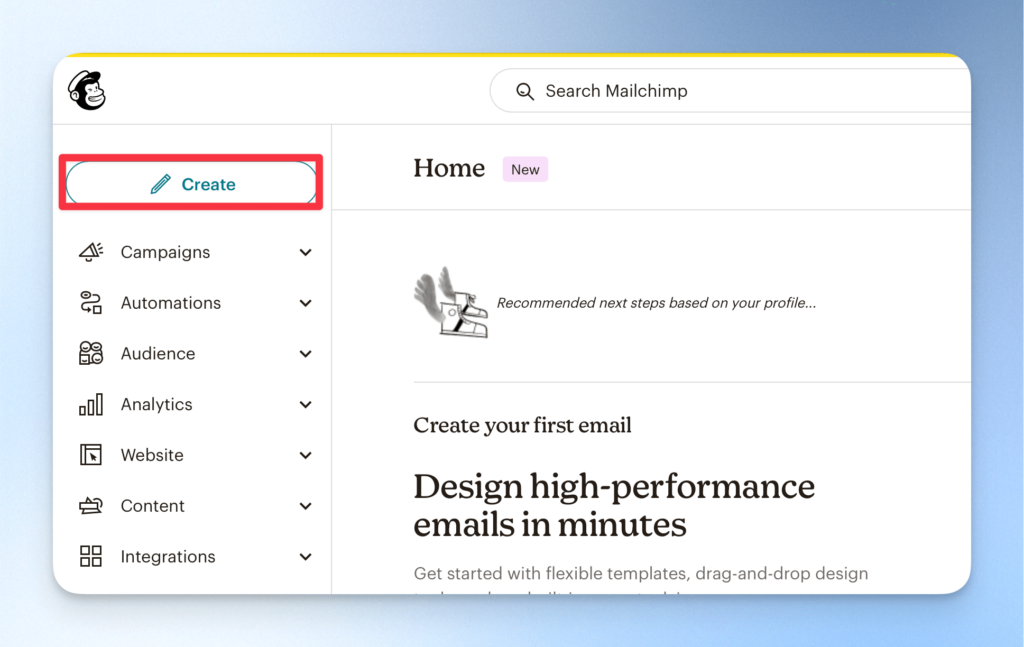This screenshot has height=647, width=1024.
Task: Click the pencil icon on Create
Action: pyautogui.click(x=161, y=184)
